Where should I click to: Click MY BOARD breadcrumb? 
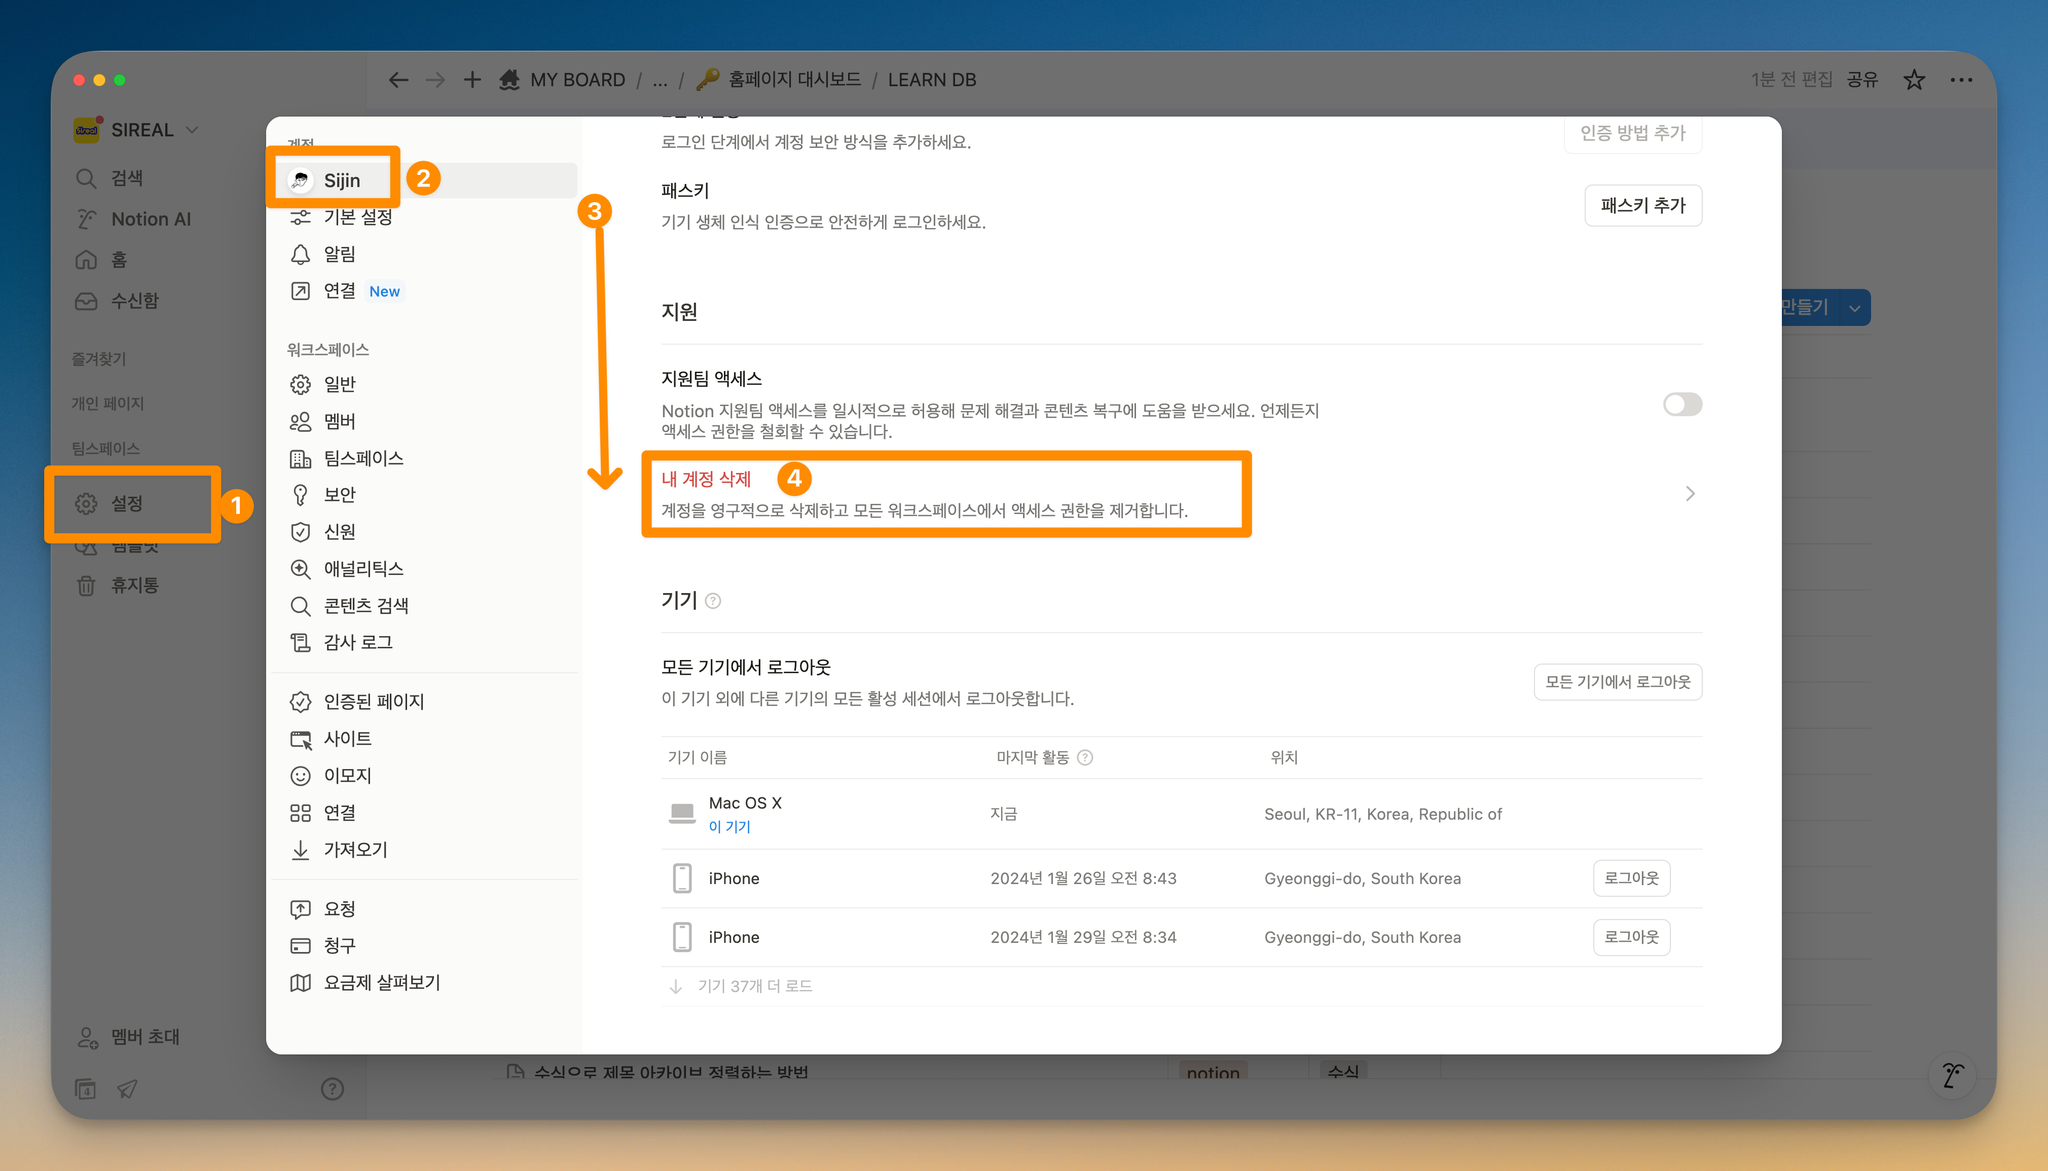coord(563,80)
